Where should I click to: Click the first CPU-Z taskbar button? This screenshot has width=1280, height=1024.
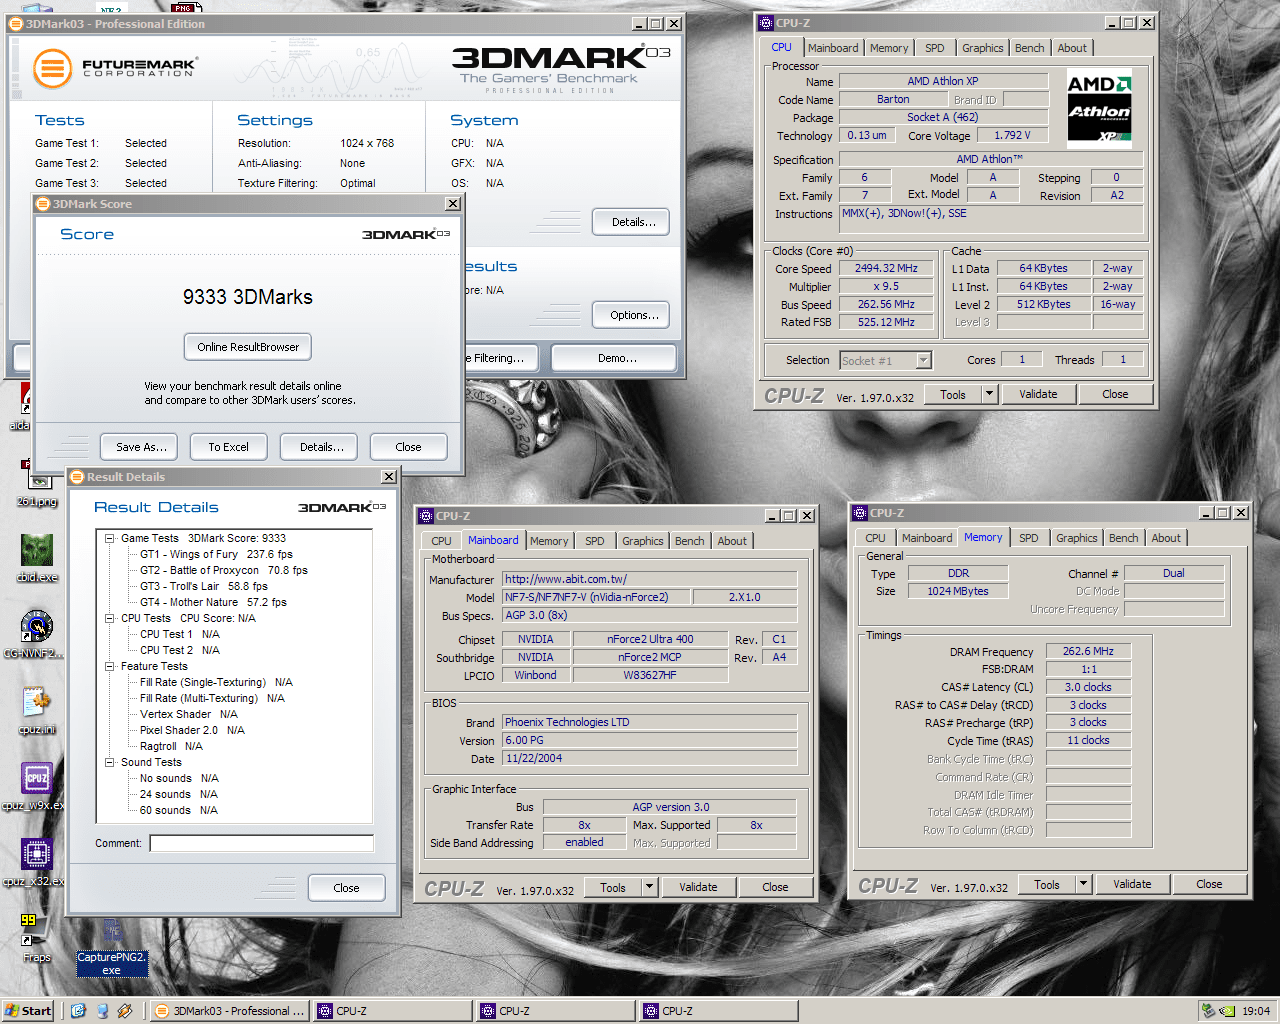[x=392, y=1011]
